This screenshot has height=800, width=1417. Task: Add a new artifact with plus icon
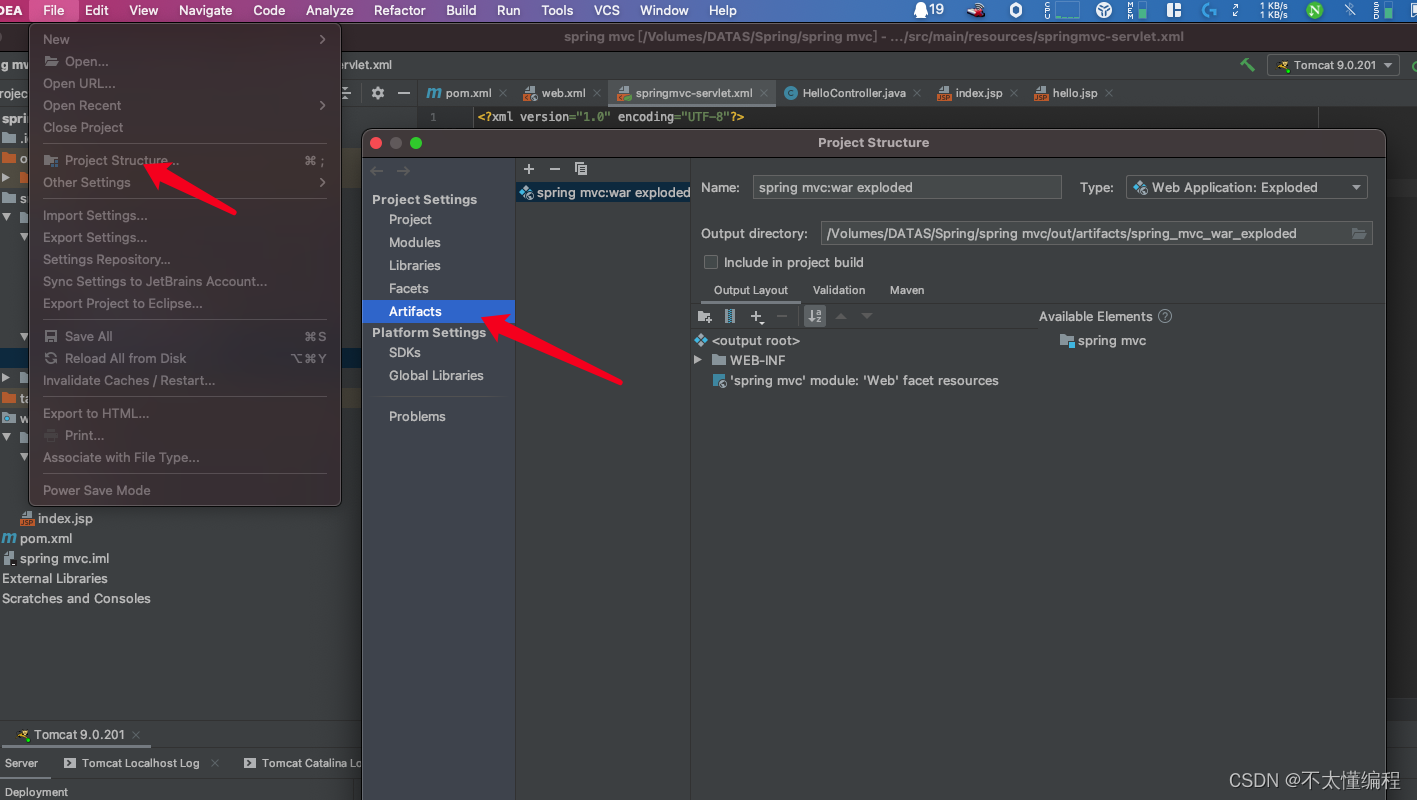point(529,169)
